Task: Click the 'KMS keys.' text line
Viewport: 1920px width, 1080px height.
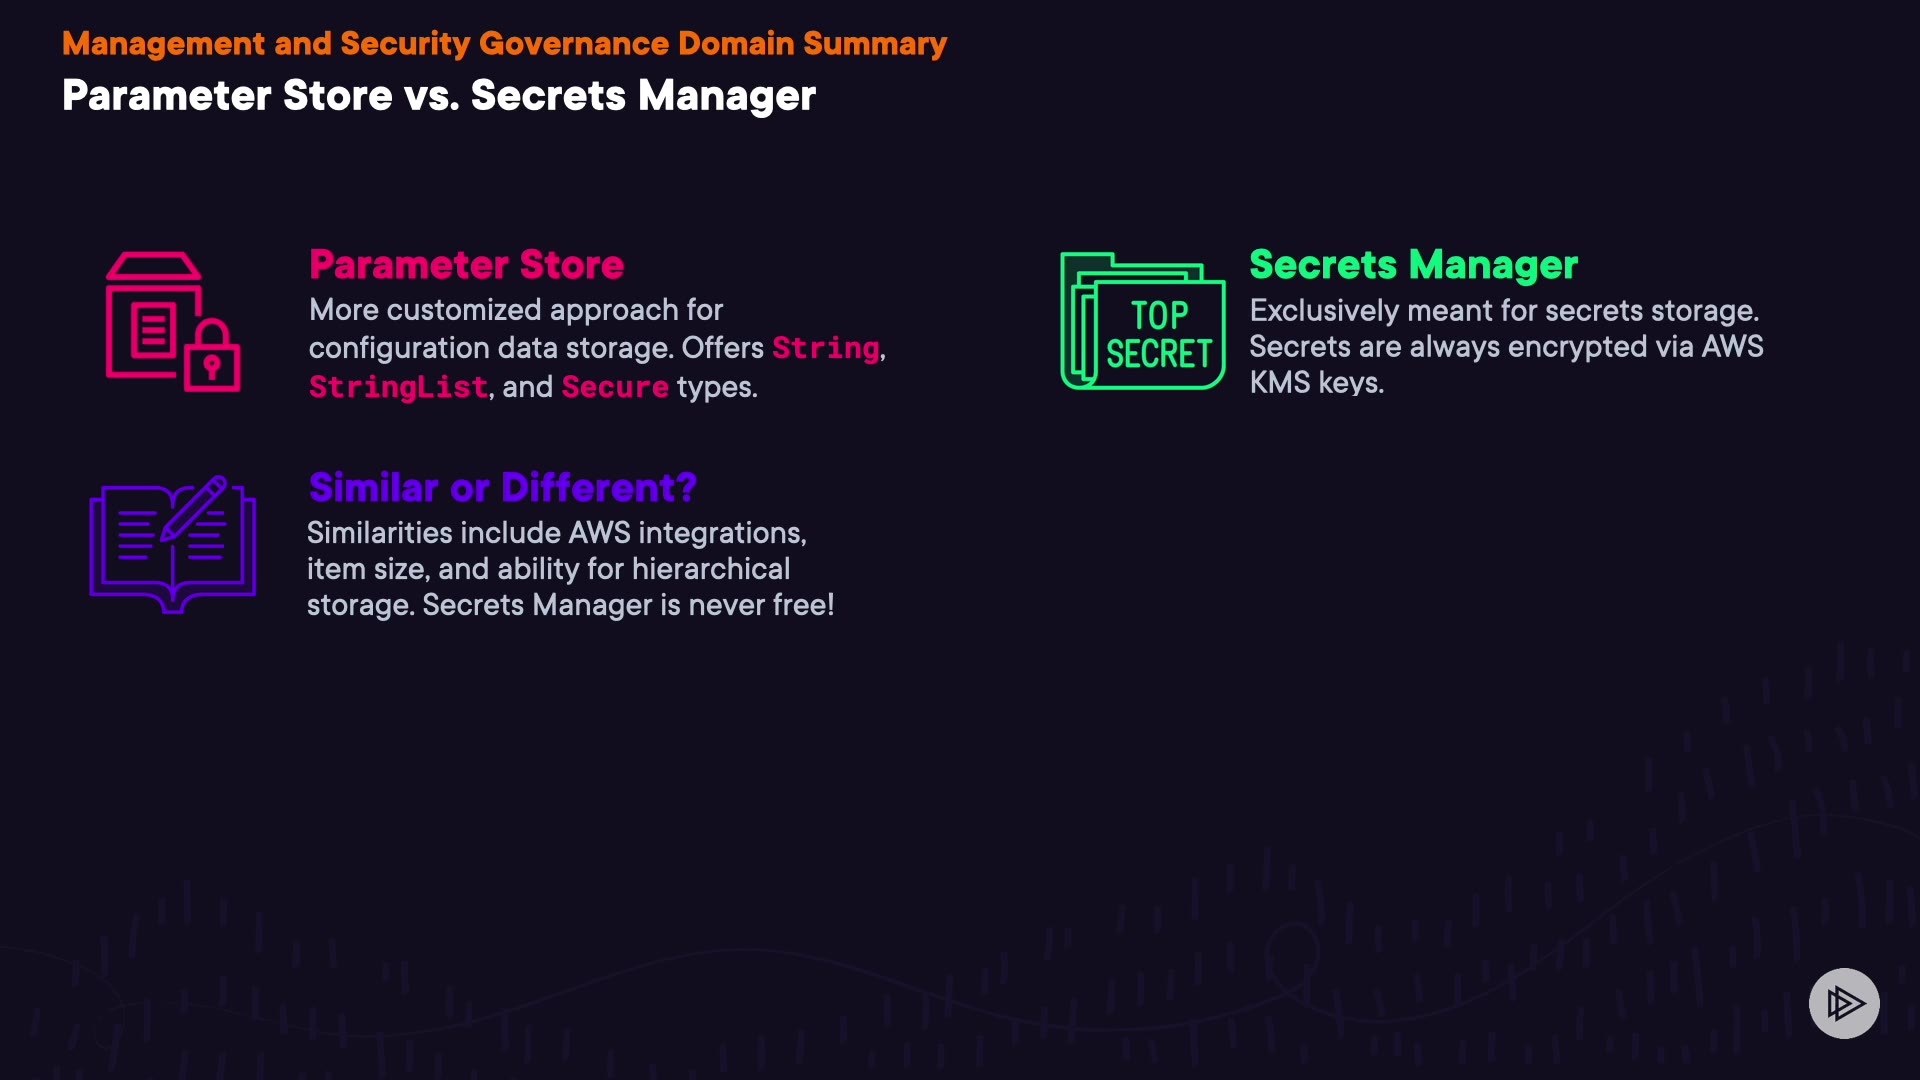Action: (1316, 383)
